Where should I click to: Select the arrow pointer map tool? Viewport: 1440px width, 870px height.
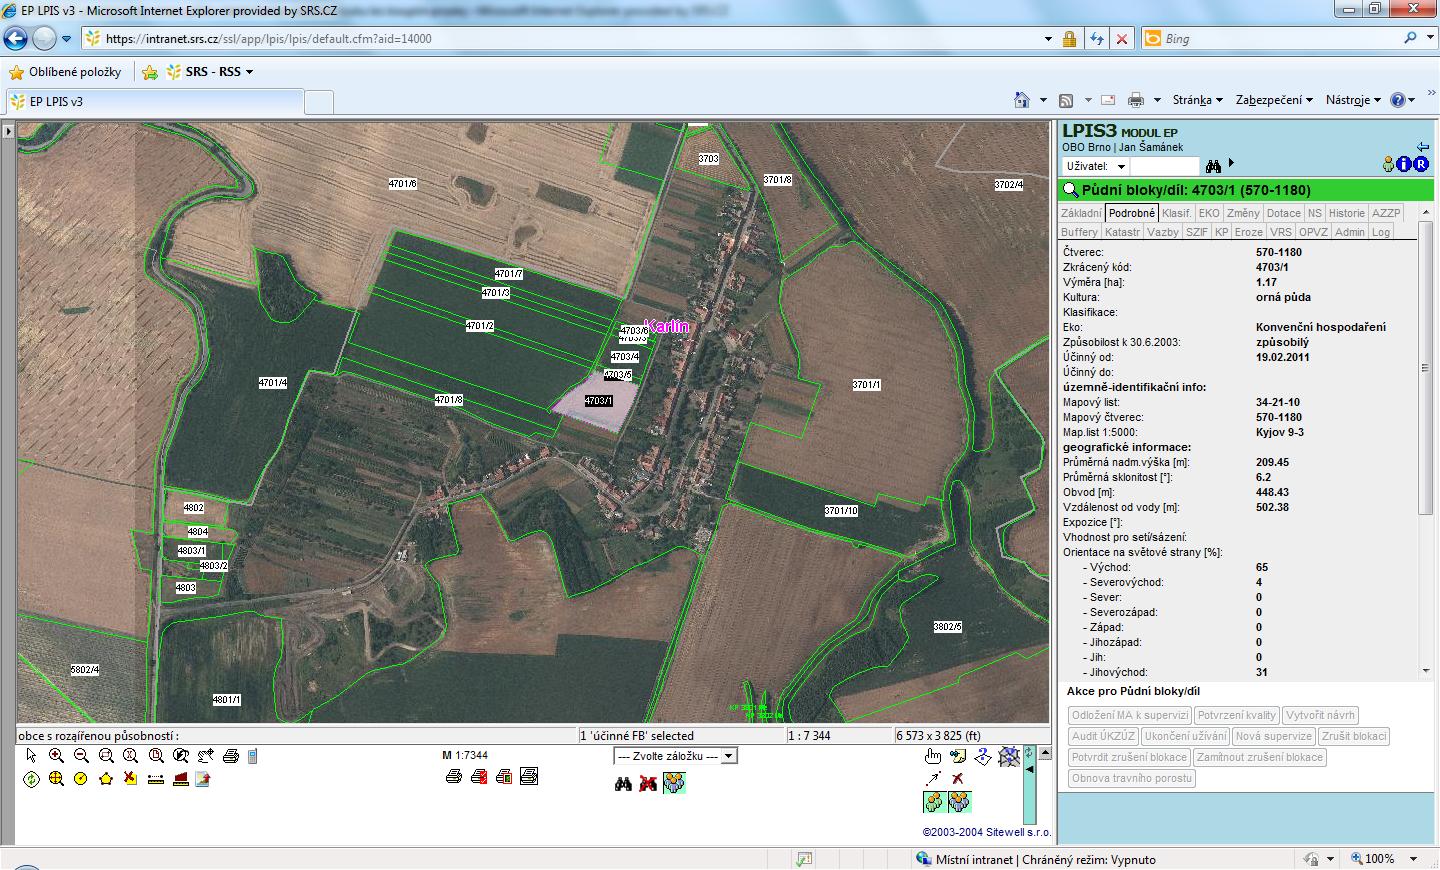point(31,756)
